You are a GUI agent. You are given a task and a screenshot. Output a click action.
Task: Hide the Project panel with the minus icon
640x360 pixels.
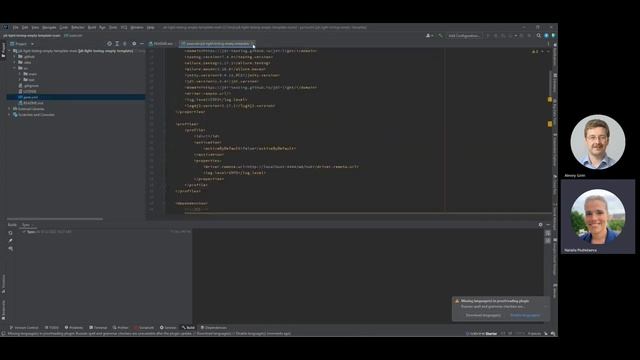click(x=142, y=44)
